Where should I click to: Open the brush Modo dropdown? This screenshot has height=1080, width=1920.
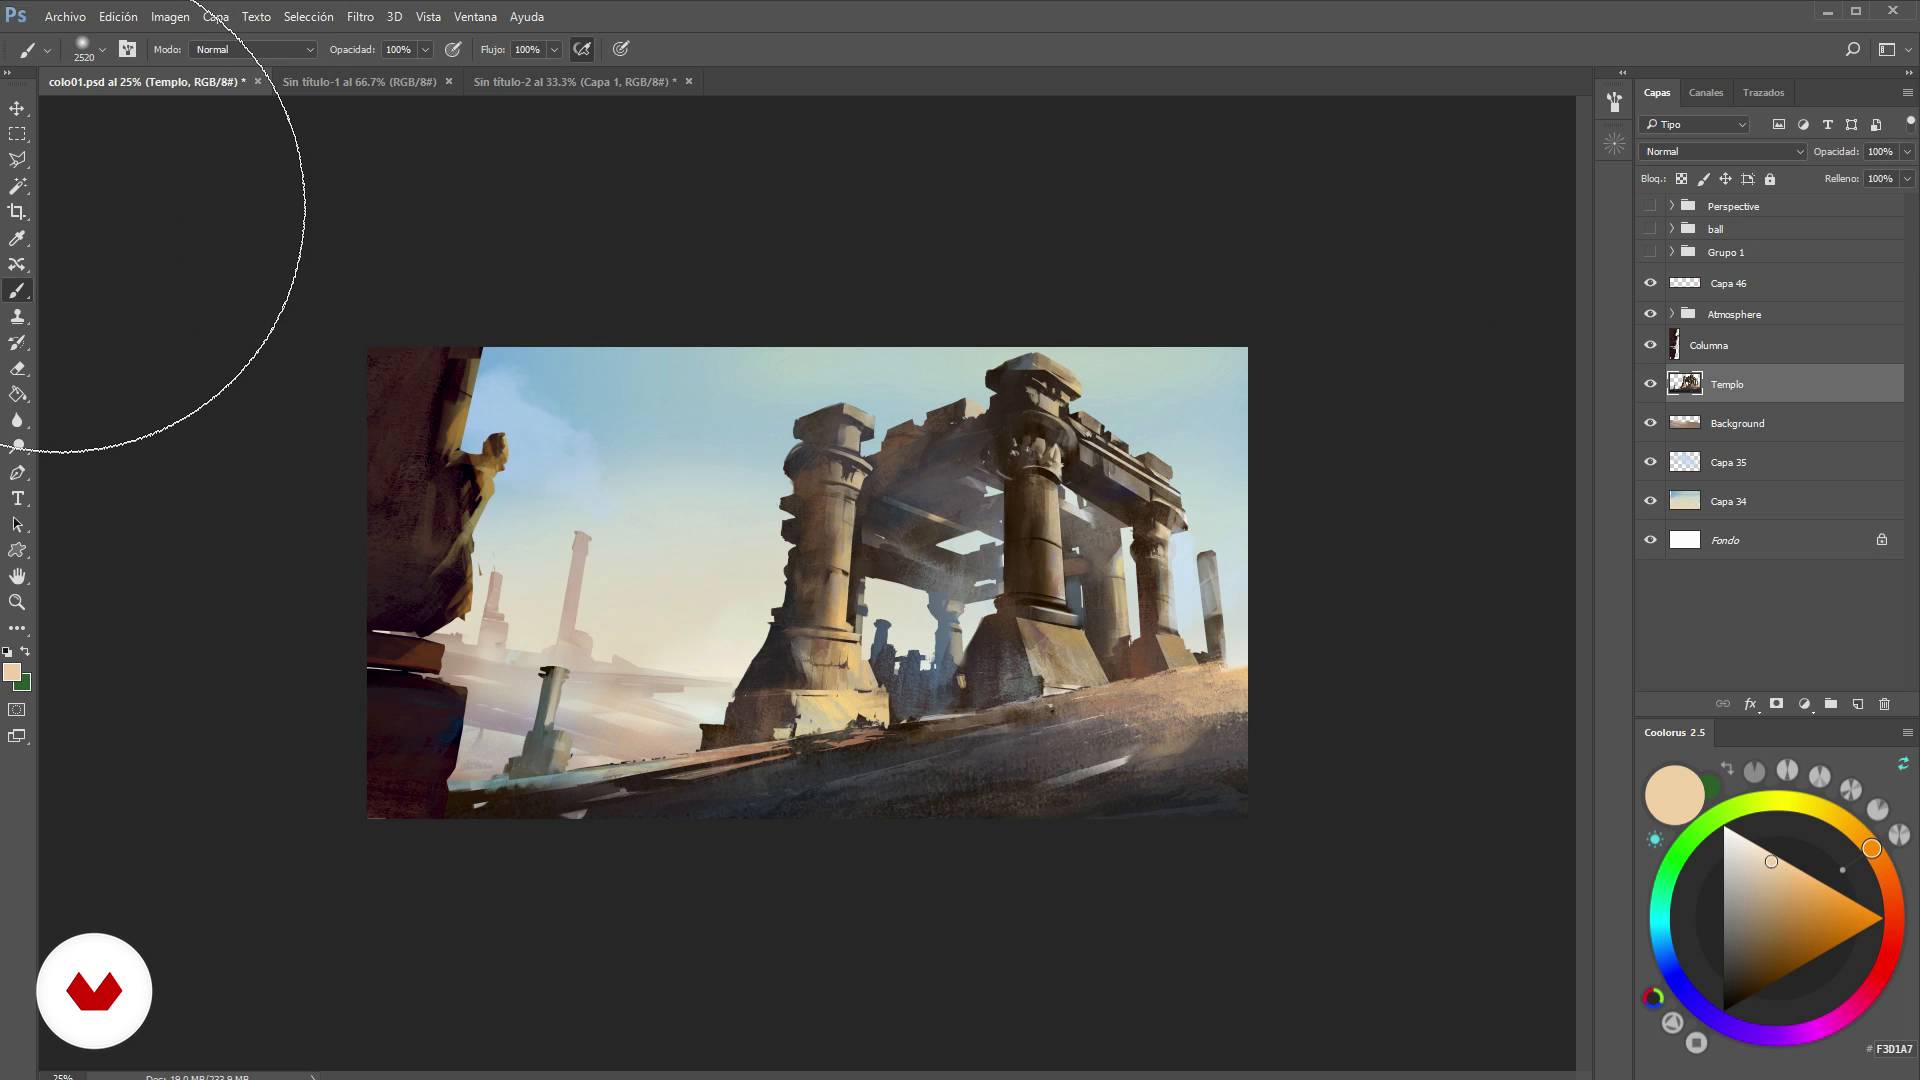(253, 49)
